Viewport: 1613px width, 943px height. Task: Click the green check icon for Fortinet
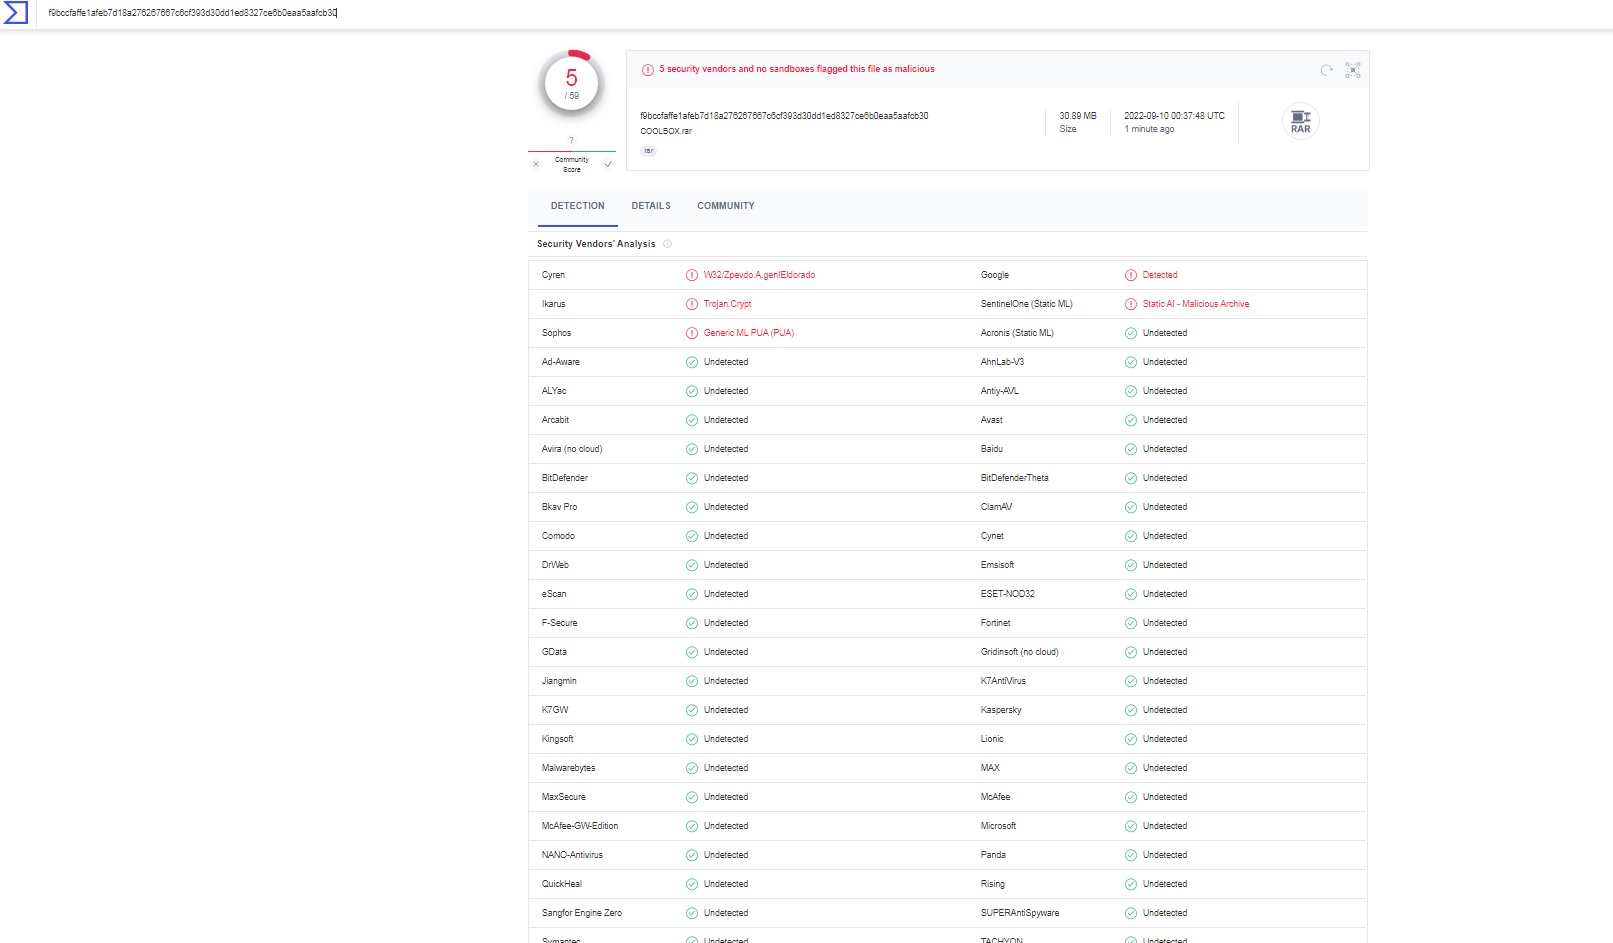(1131, 623)
